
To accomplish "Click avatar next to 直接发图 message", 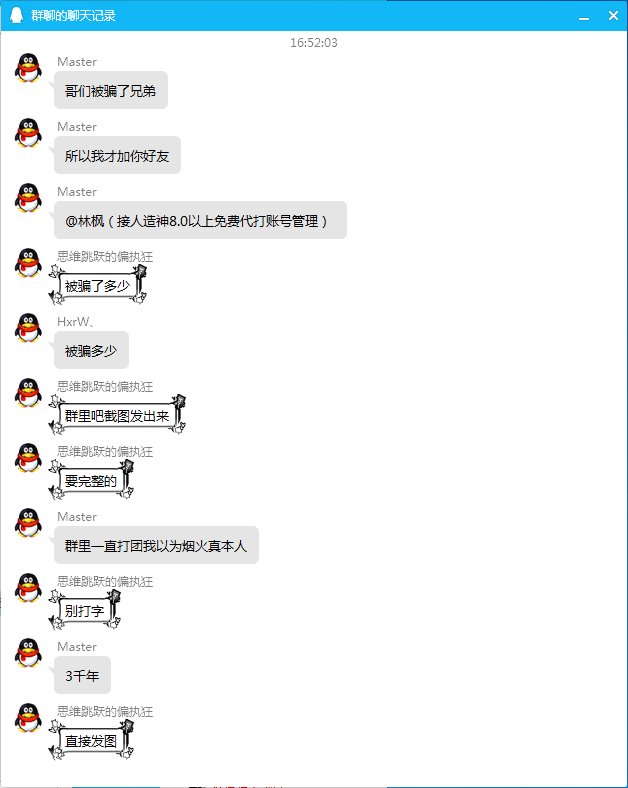I will 29,718.
